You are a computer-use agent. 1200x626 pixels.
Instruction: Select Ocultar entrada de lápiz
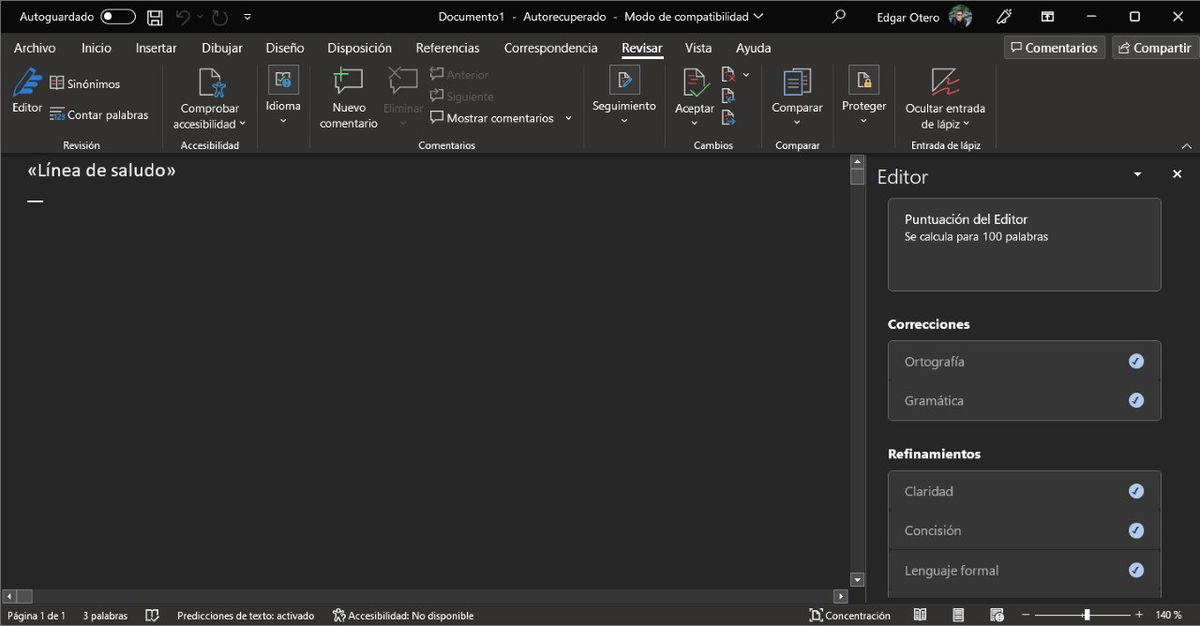click(945, 95)
